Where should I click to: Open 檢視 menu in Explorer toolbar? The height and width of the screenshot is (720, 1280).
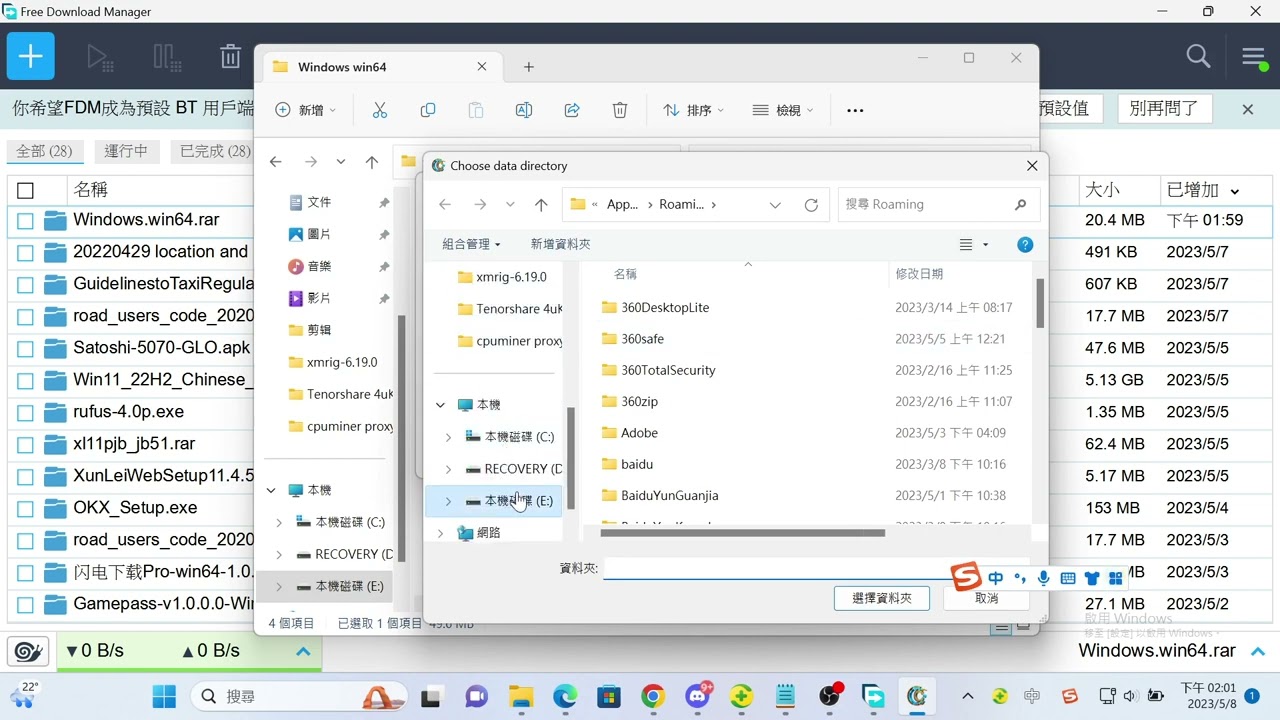pyautogui.click(x=783, y=110)
